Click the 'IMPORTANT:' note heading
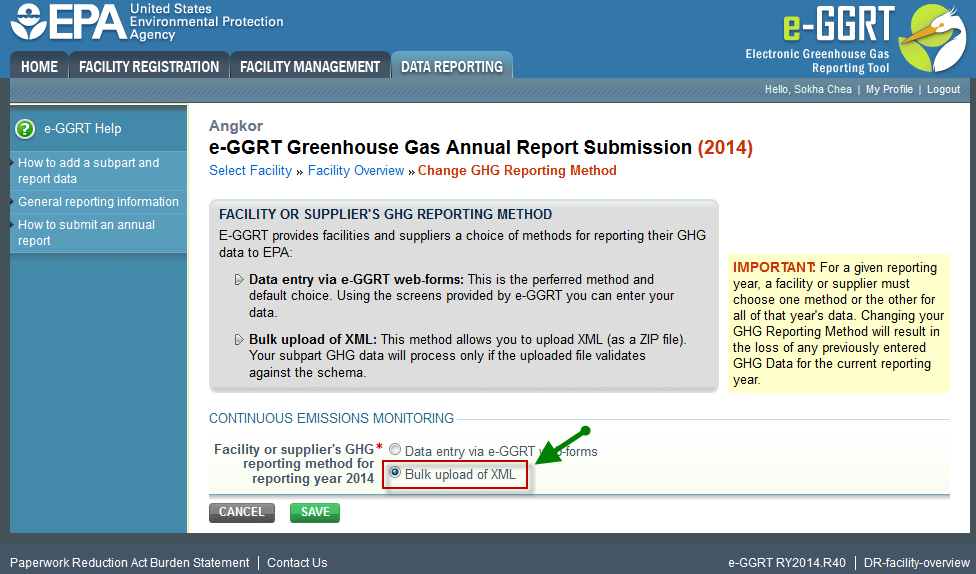976x574 pixels. point(774,268)
